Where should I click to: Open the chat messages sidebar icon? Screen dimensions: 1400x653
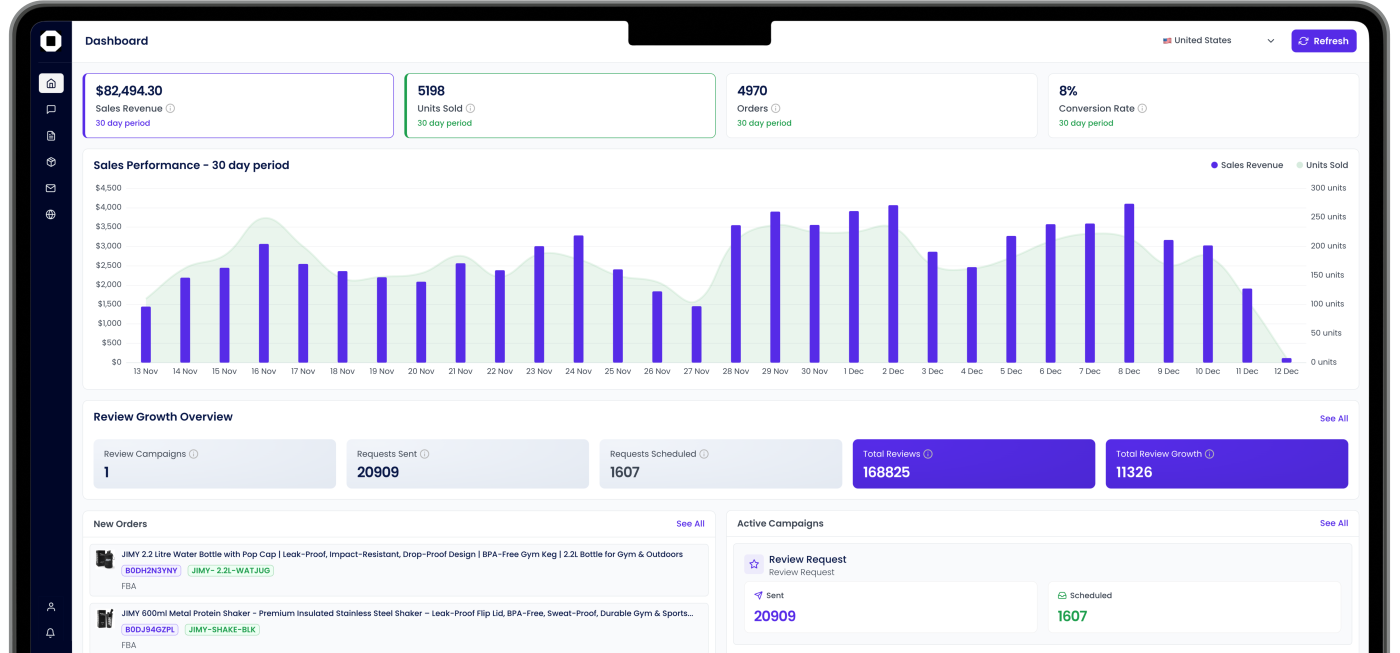pos(51,109)
